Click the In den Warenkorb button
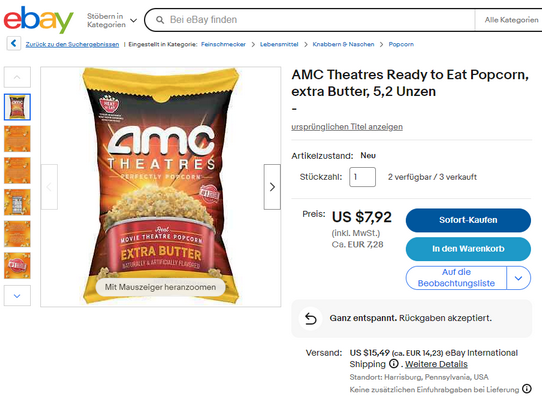 (468, 249)
